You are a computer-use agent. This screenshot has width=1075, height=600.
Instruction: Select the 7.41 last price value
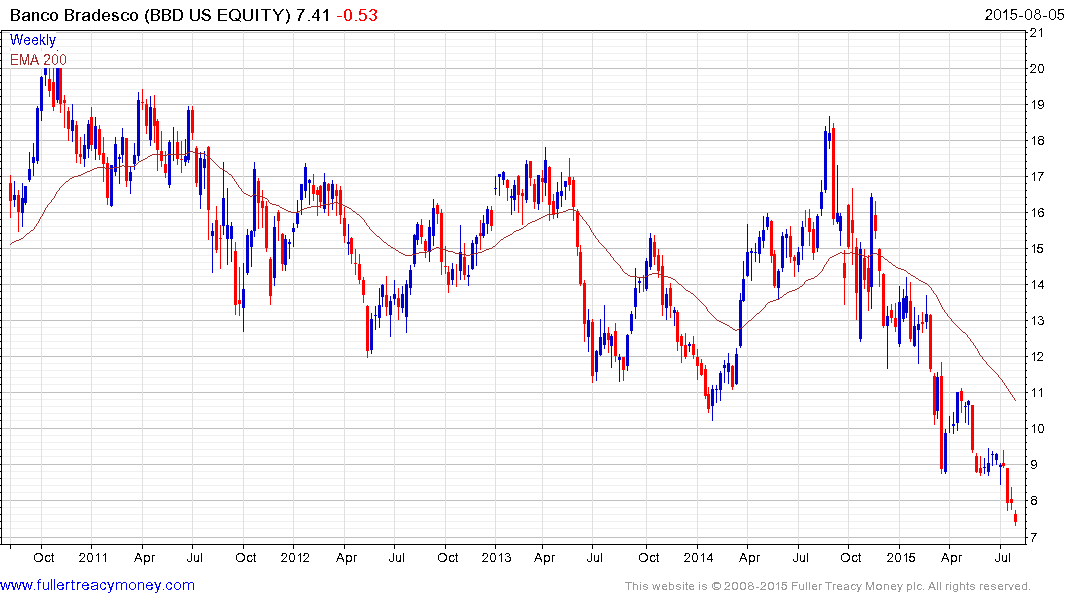pos(313,15)
